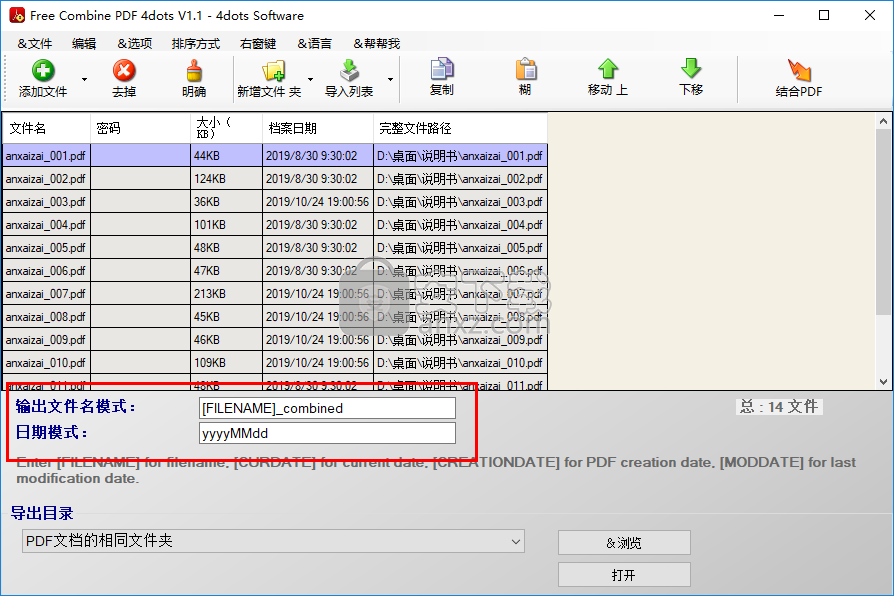Open the 导出目录 output folder dropdown
Screen dimensions: 894x596
click(273, 541)
